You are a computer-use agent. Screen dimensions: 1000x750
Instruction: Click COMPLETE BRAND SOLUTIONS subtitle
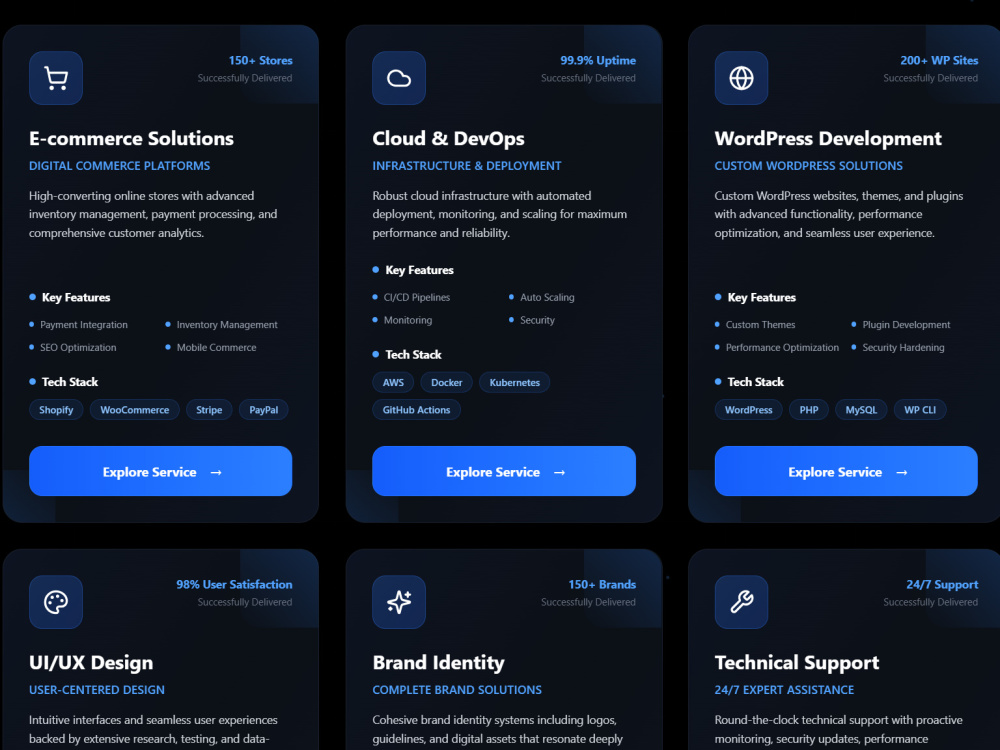[457, 690]
